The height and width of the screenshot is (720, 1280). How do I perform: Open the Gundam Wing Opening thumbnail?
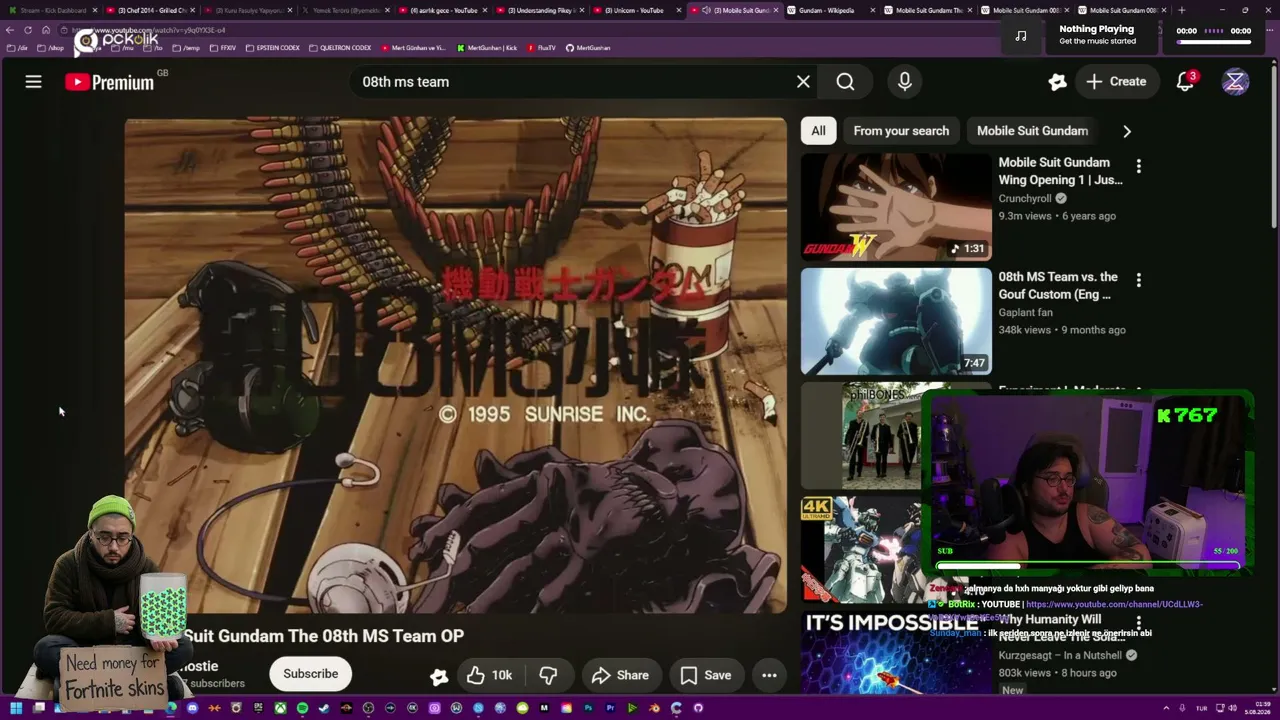(896, 207)
